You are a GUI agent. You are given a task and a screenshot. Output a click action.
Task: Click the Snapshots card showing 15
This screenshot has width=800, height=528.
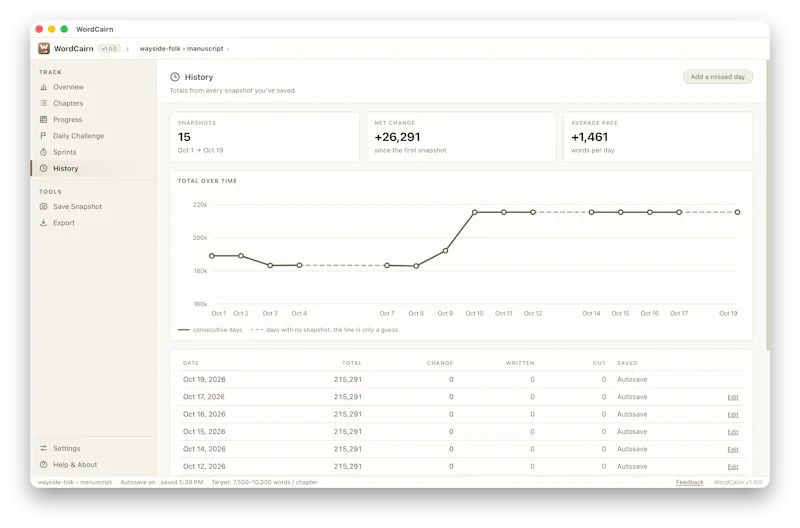264,137
